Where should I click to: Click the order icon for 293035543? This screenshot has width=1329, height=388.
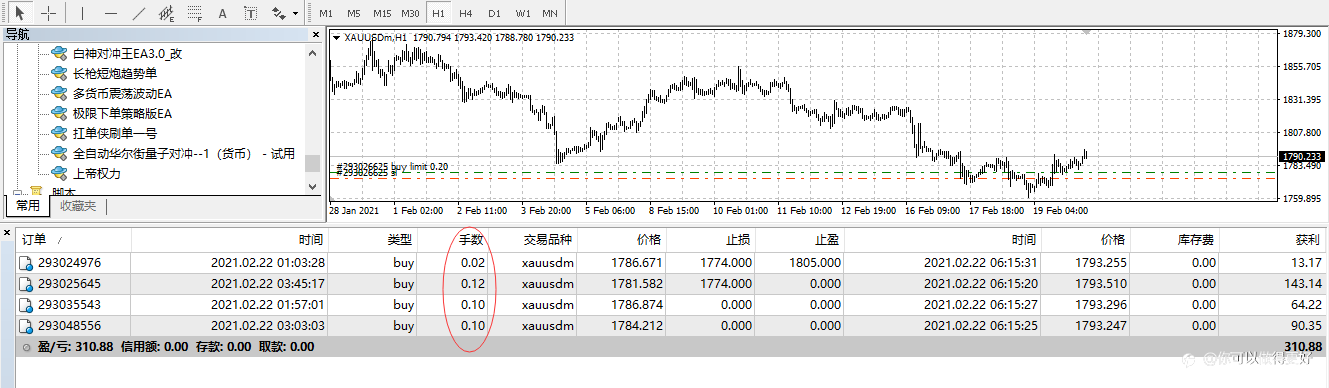(x=26, y=304)
